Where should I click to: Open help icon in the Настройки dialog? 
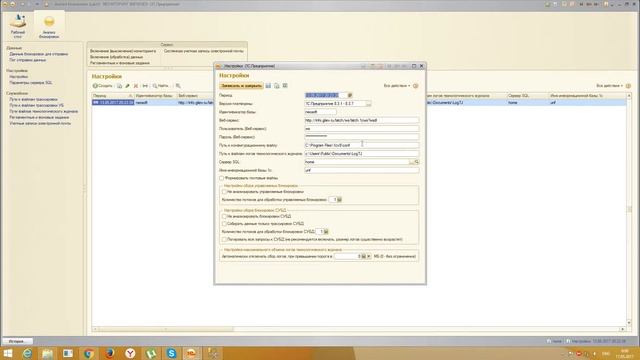[x=416, y=86]
